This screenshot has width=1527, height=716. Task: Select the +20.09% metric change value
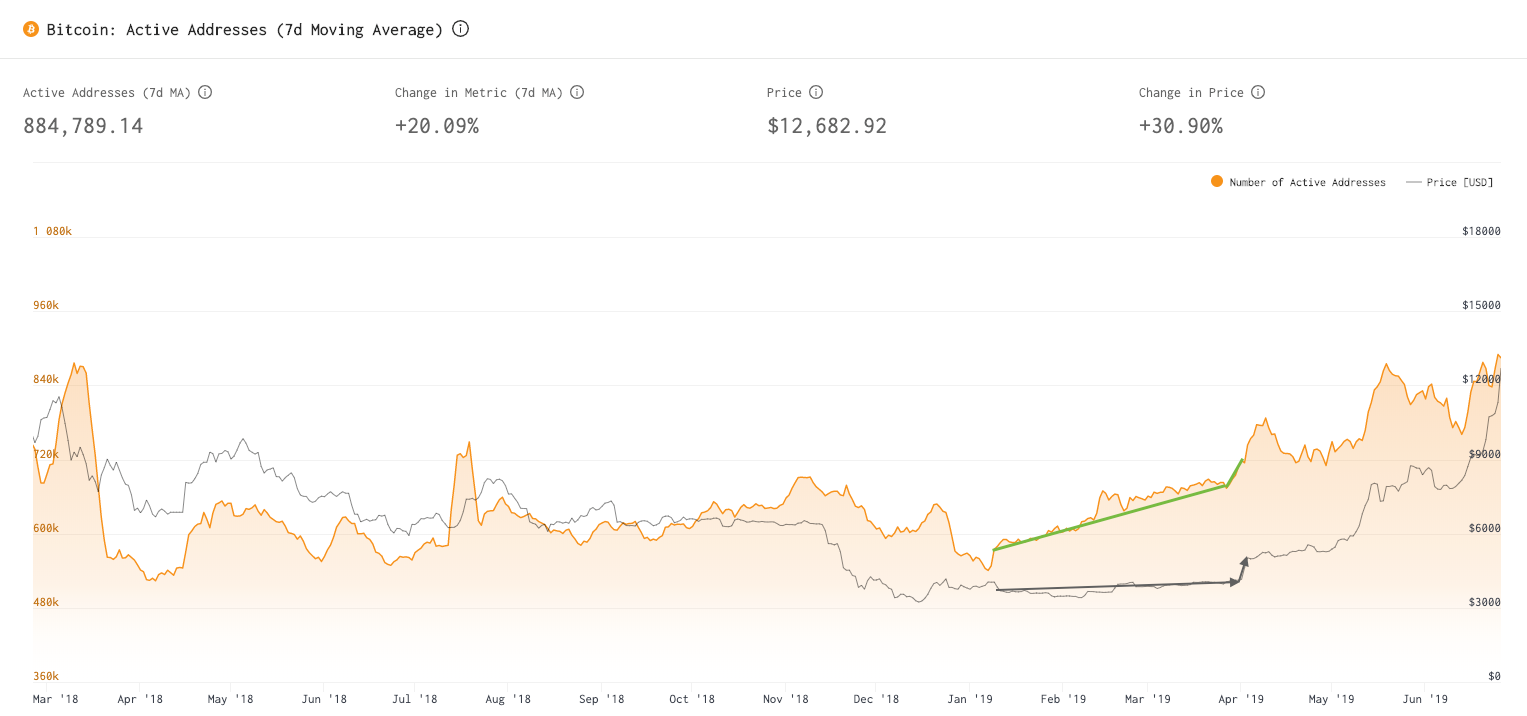[437, 126]
